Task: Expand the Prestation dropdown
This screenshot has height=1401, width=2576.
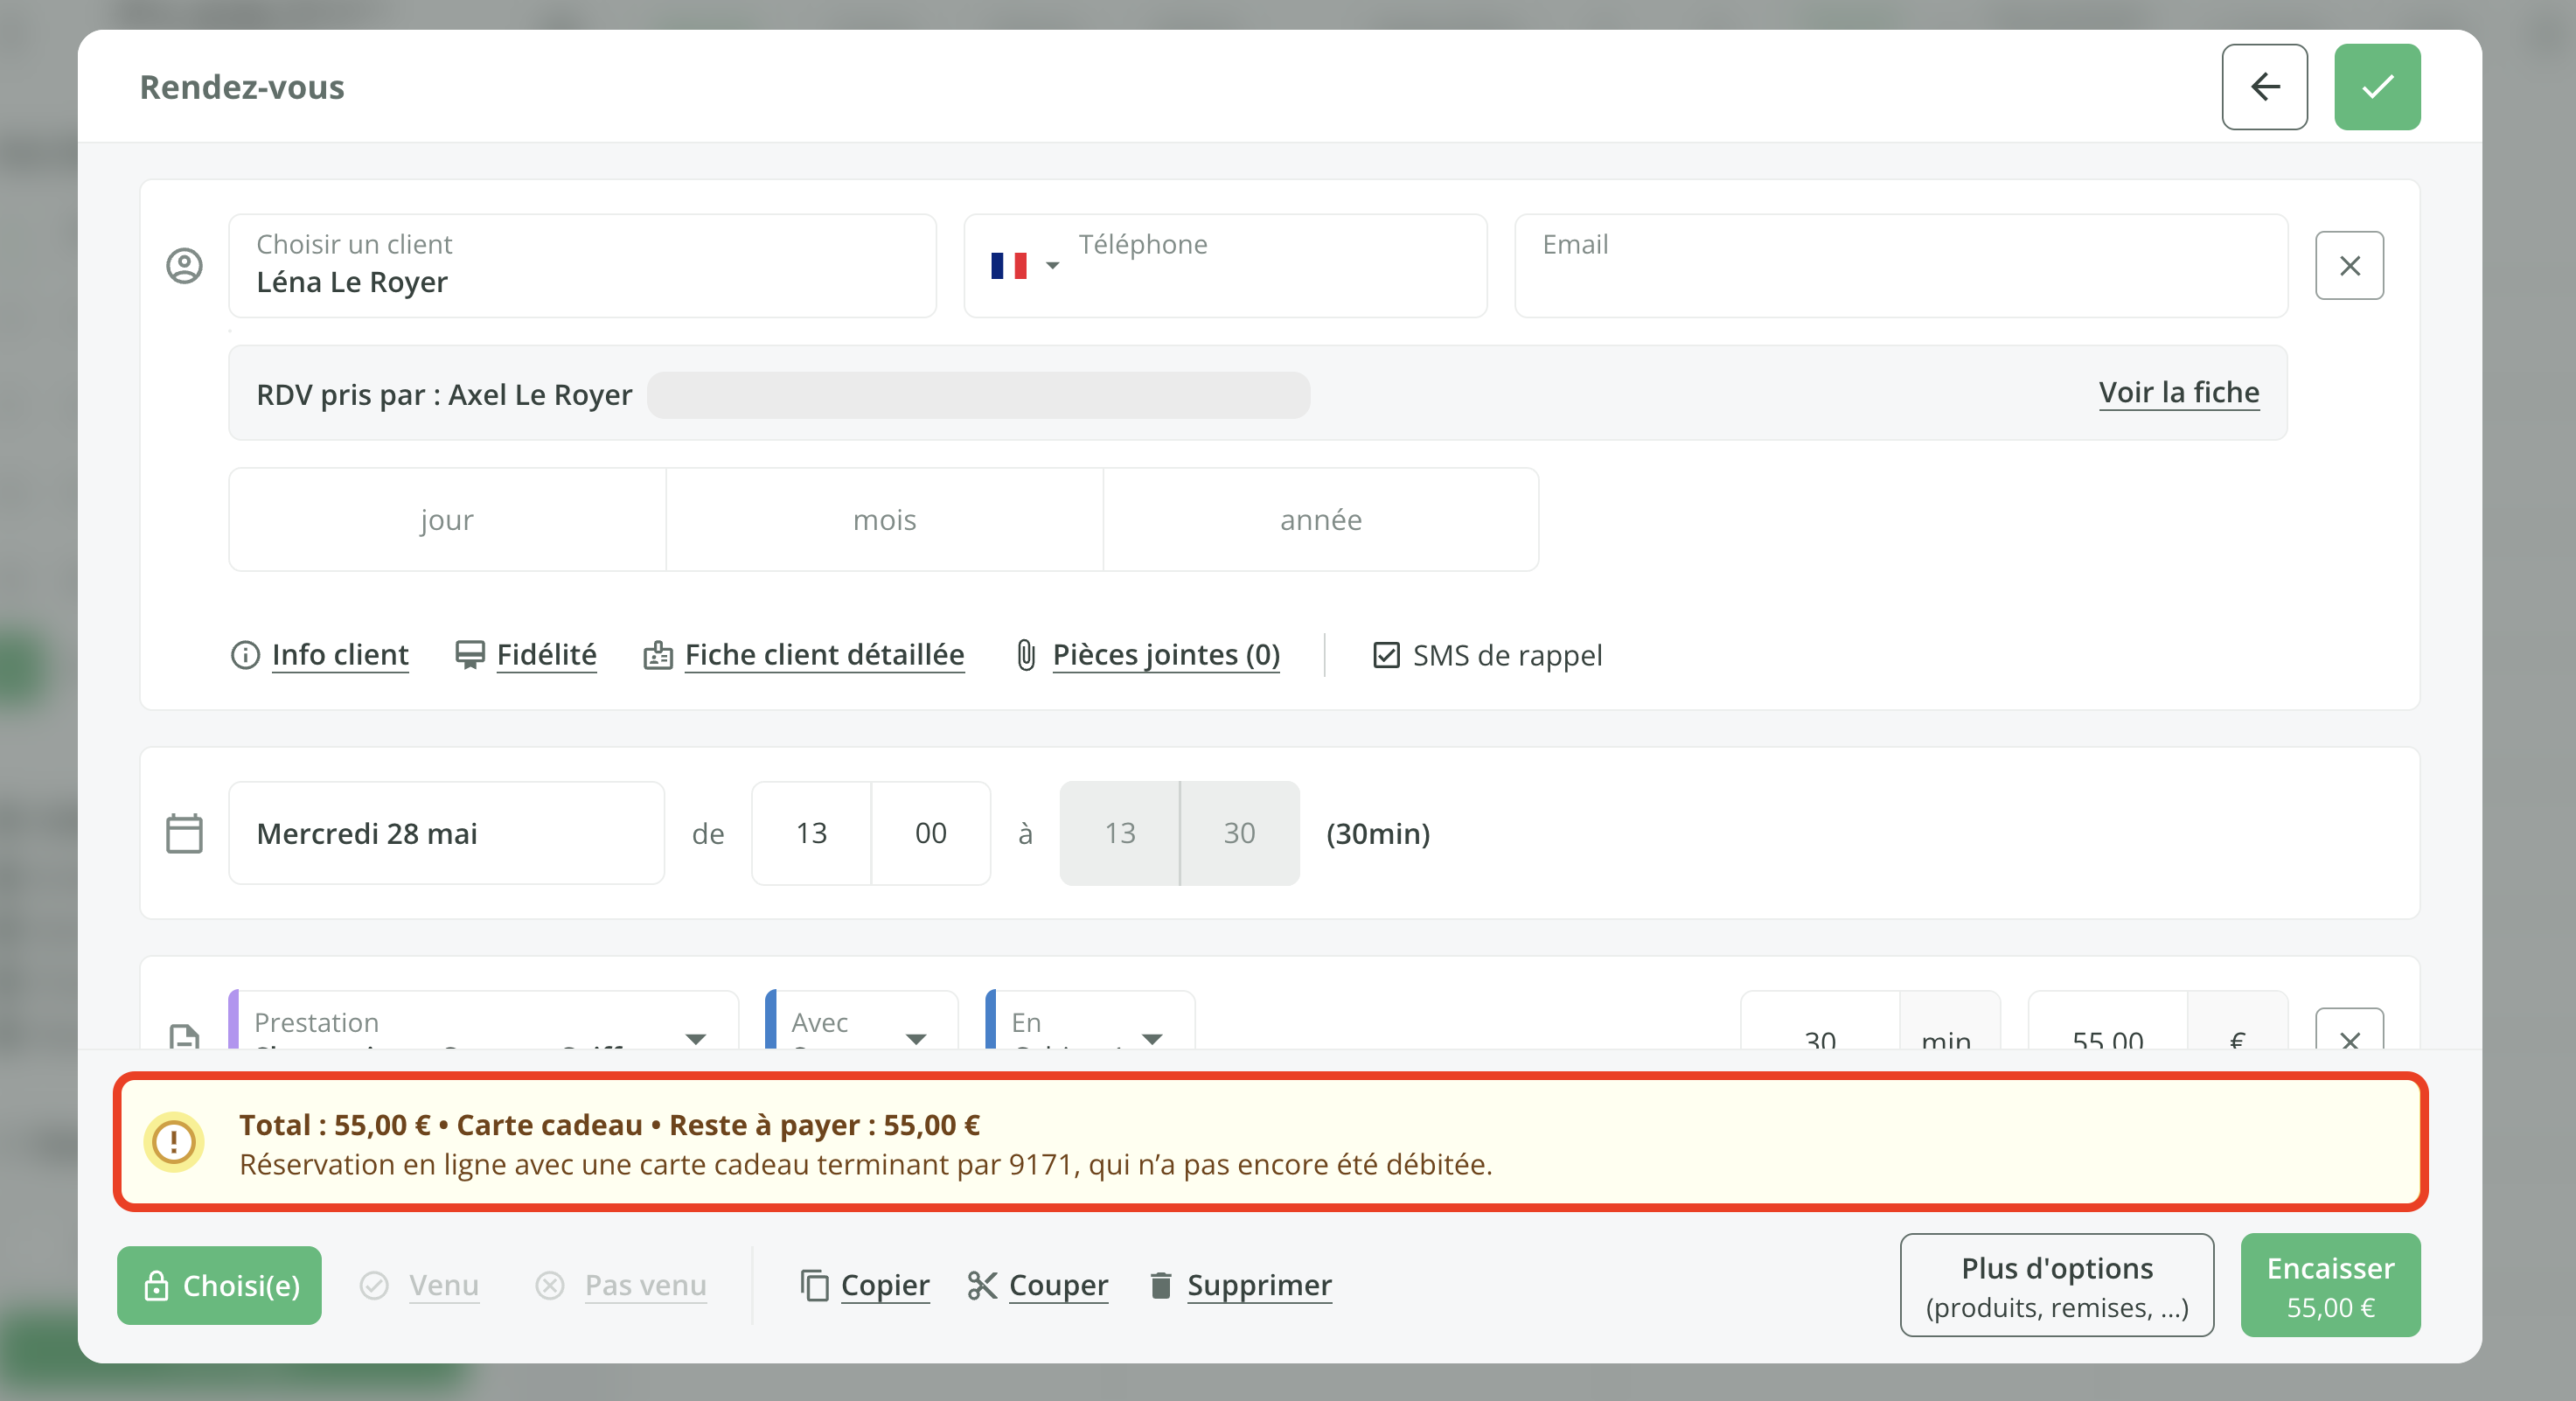Action: point(695,1038)
